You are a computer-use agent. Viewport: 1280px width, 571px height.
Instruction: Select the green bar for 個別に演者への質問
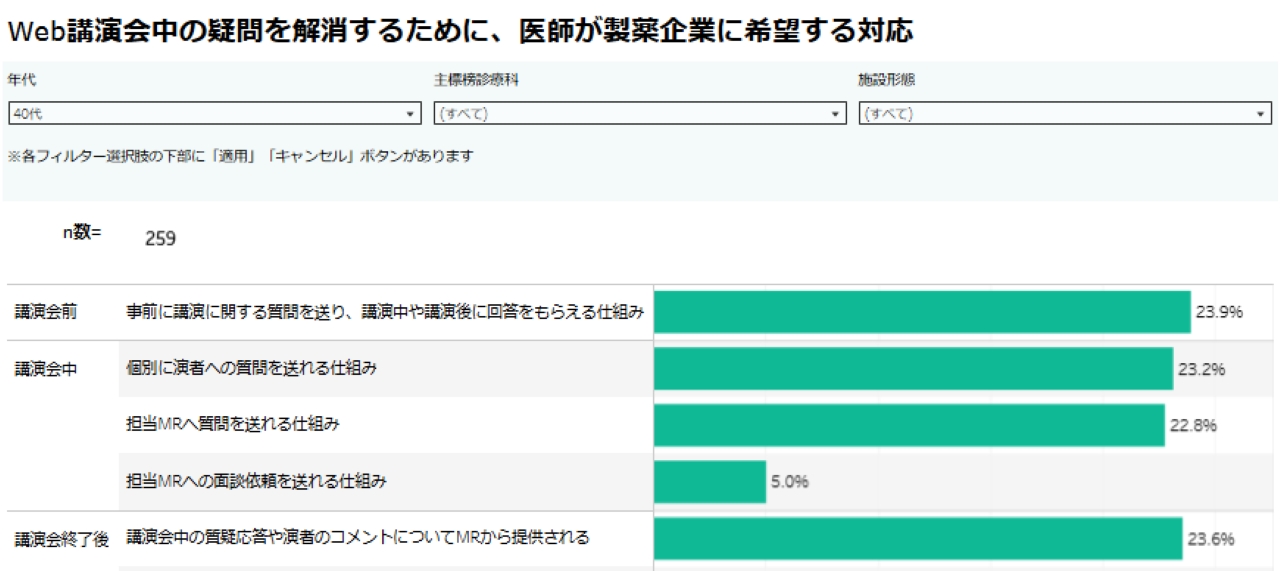[912, 369]
